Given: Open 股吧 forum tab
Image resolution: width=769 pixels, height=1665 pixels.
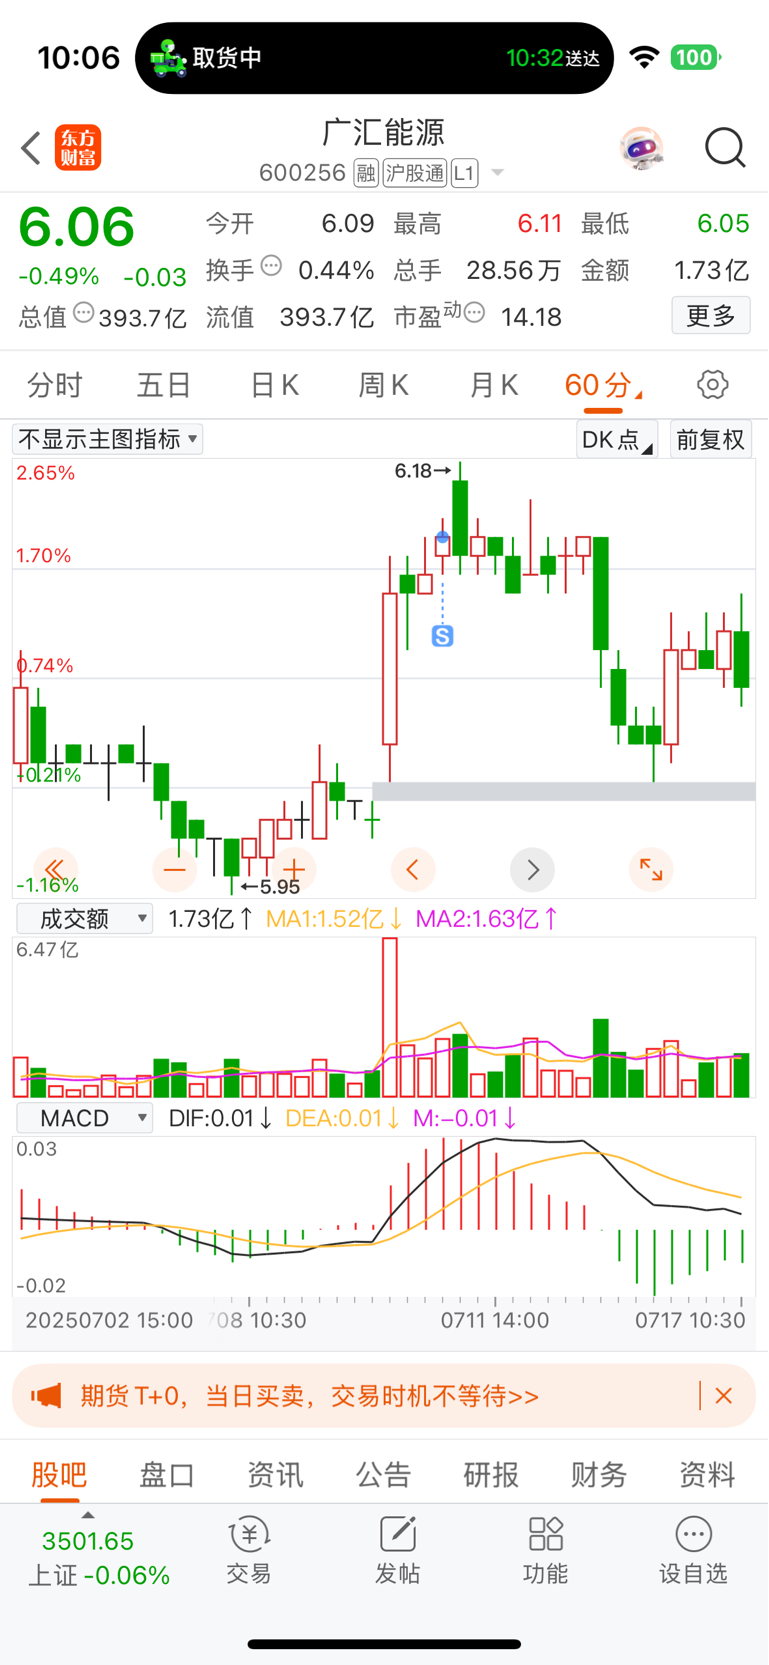Looking at the screenshot, I should click(59, 1474).
